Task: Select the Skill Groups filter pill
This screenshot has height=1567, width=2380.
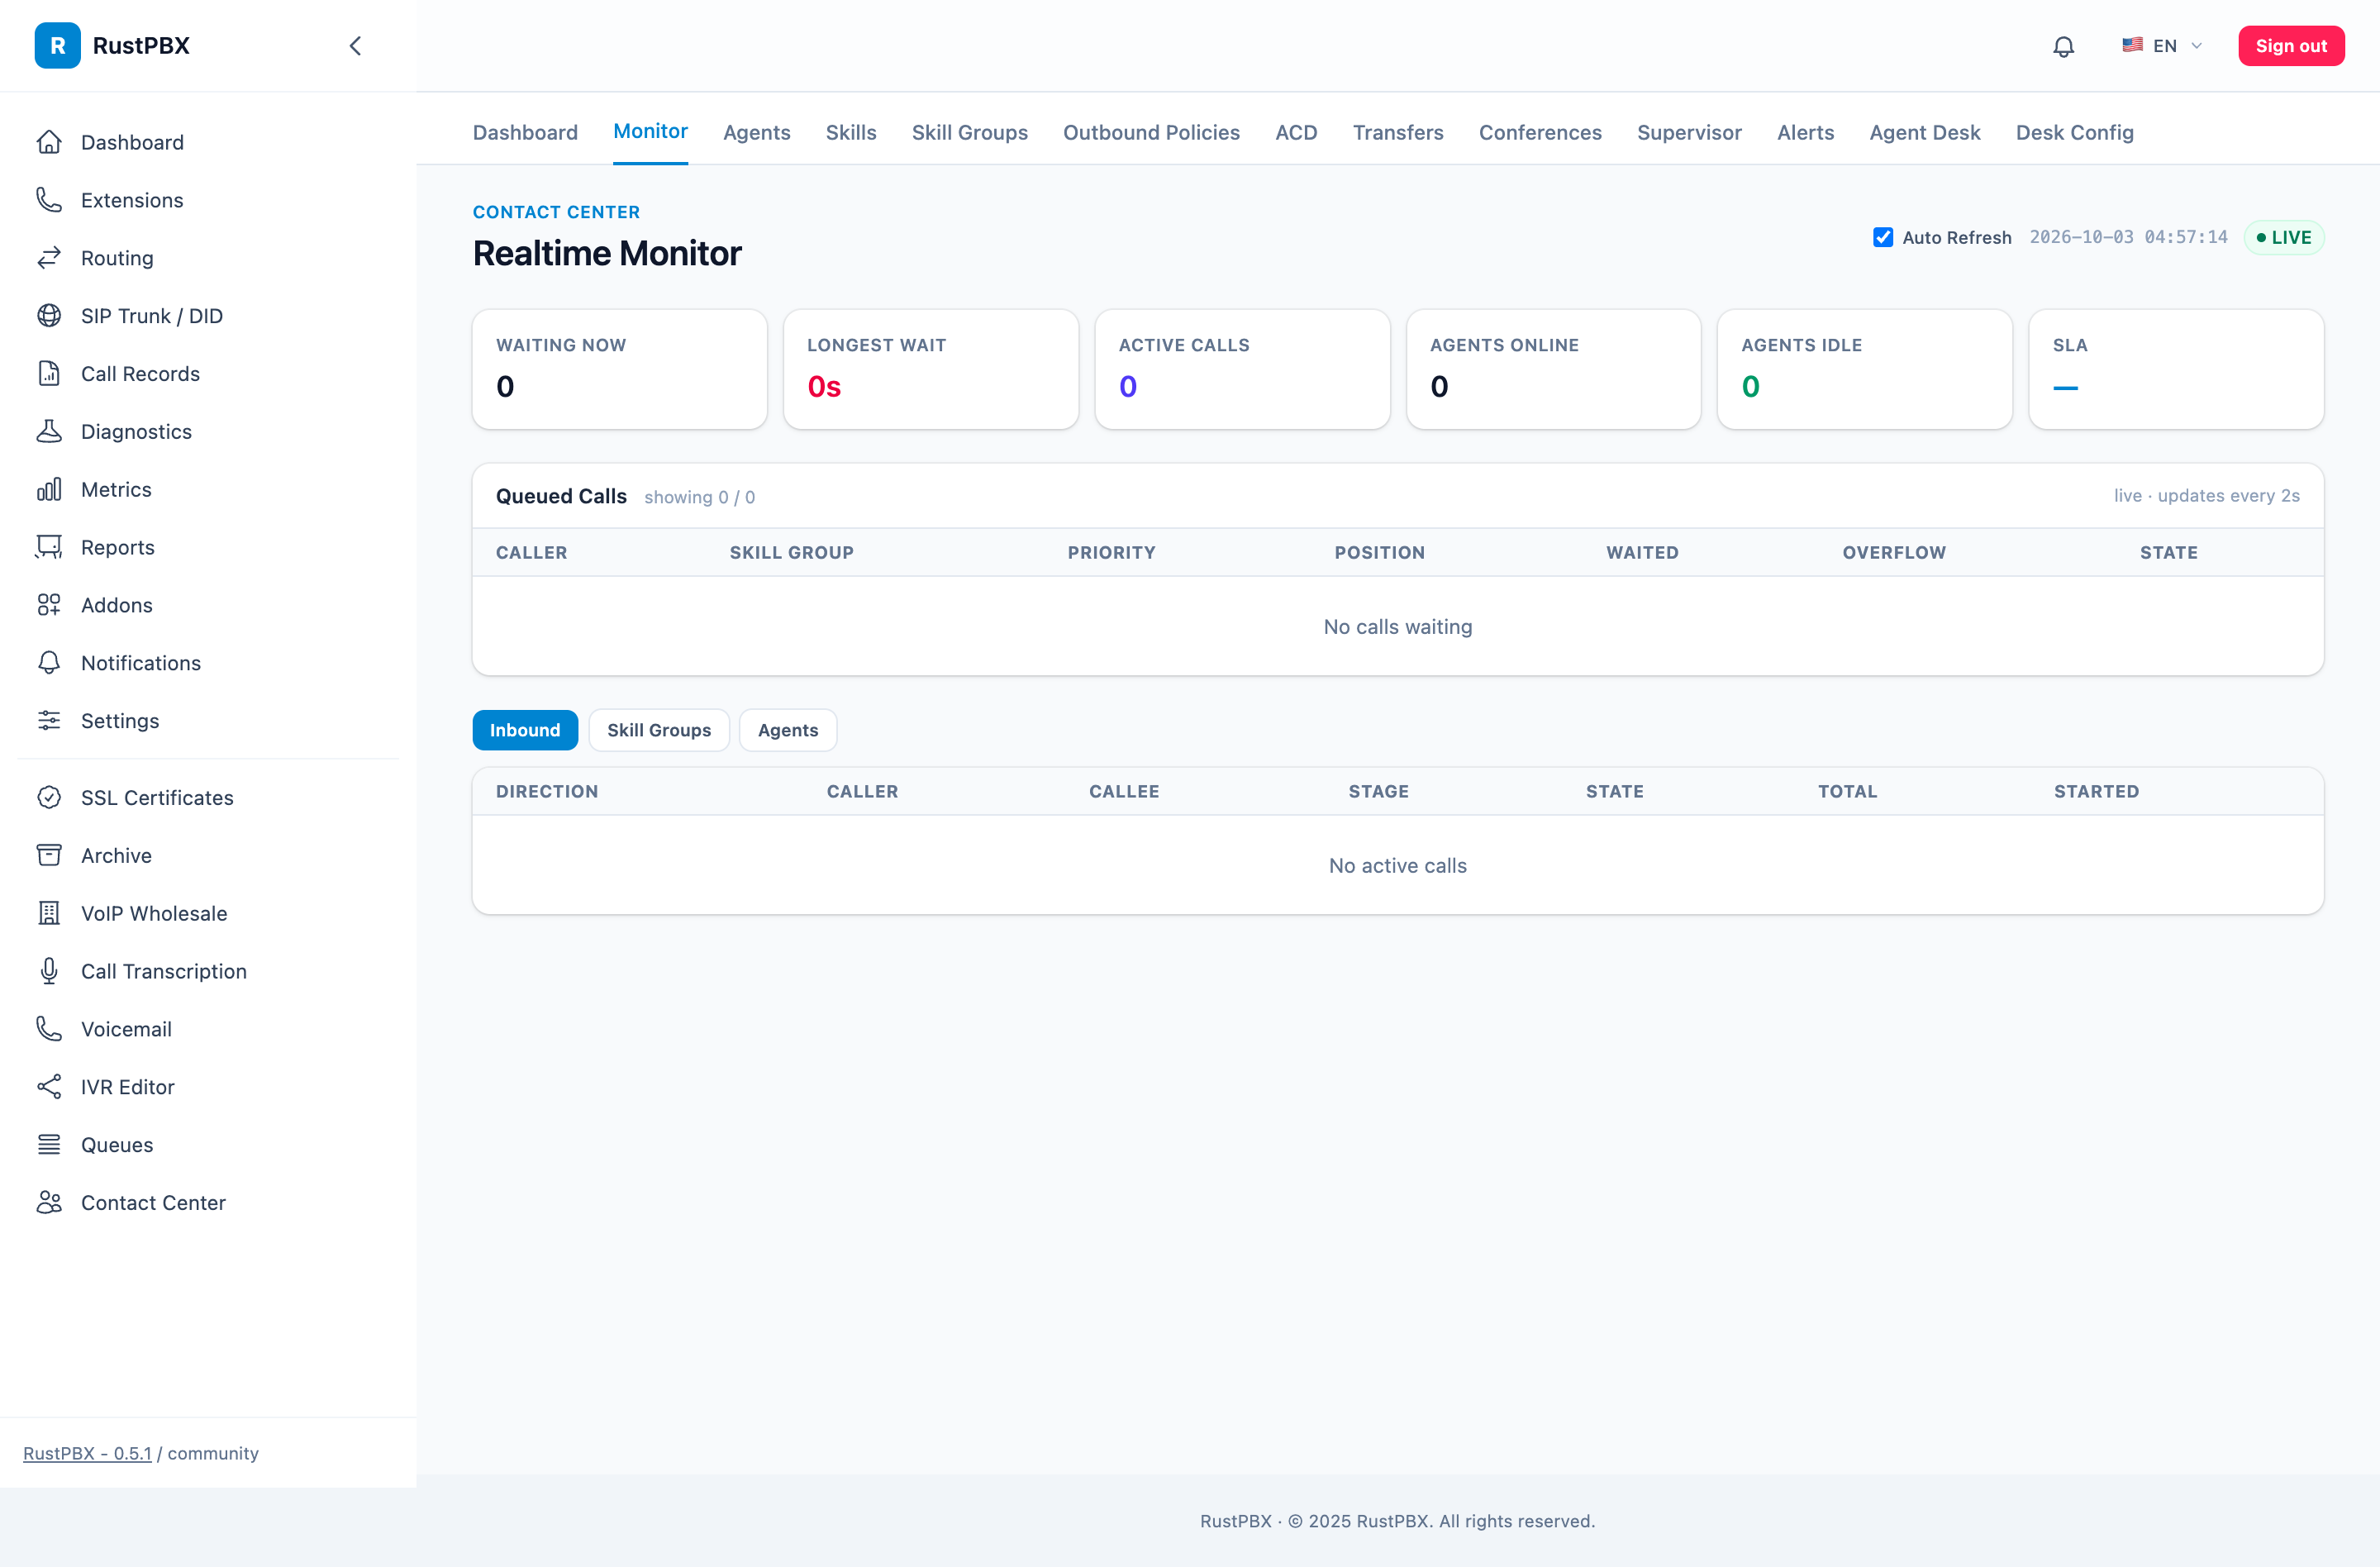Action: click(x=659, y=730)
